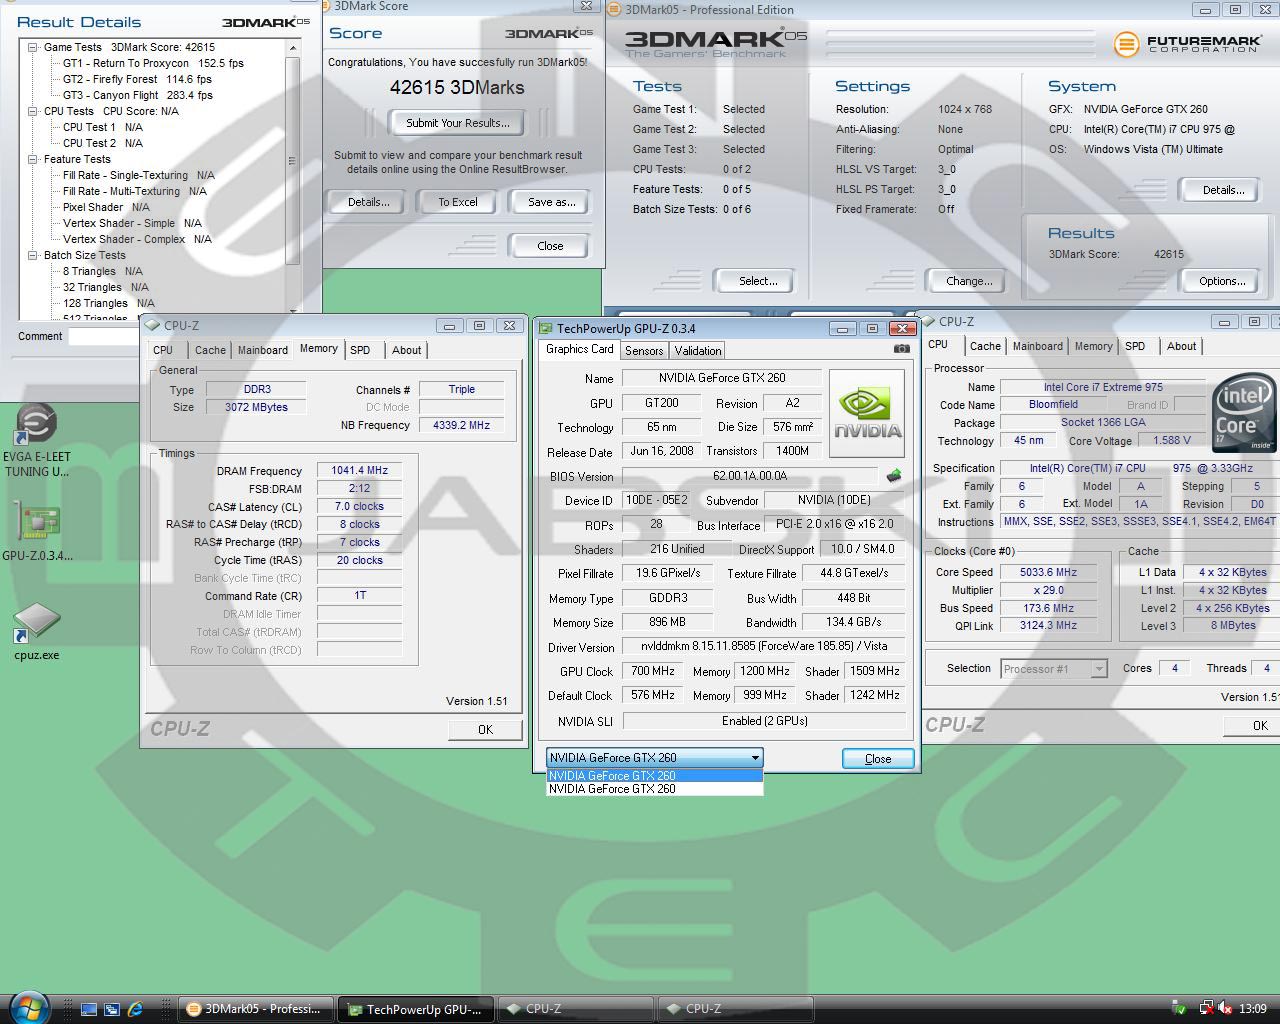Click the Result Details scrollbar up arrow
The height and width of the screenshot is (1024, 1280).
pos(293,48)
